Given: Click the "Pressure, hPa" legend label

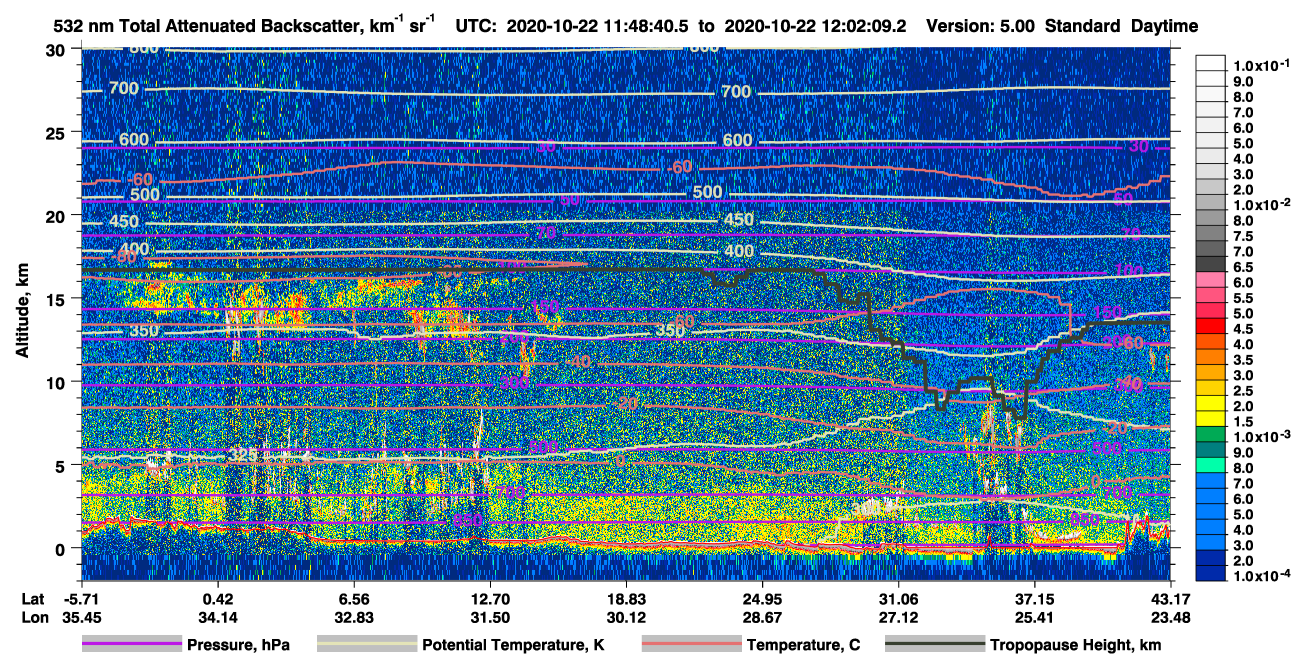Looking at the screenshot, I should click(x=238, y=646).
